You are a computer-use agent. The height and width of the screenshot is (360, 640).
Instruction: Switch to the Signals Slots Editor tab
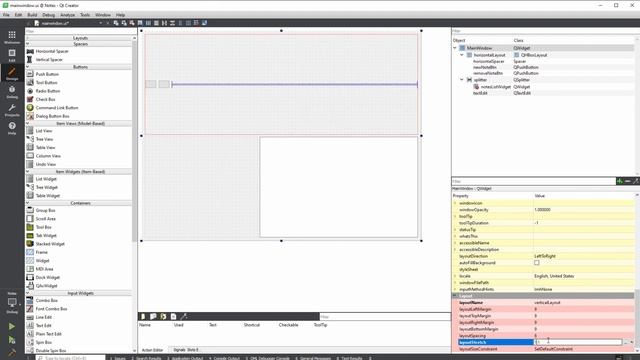pyautogui.click(x=186, y=350)
